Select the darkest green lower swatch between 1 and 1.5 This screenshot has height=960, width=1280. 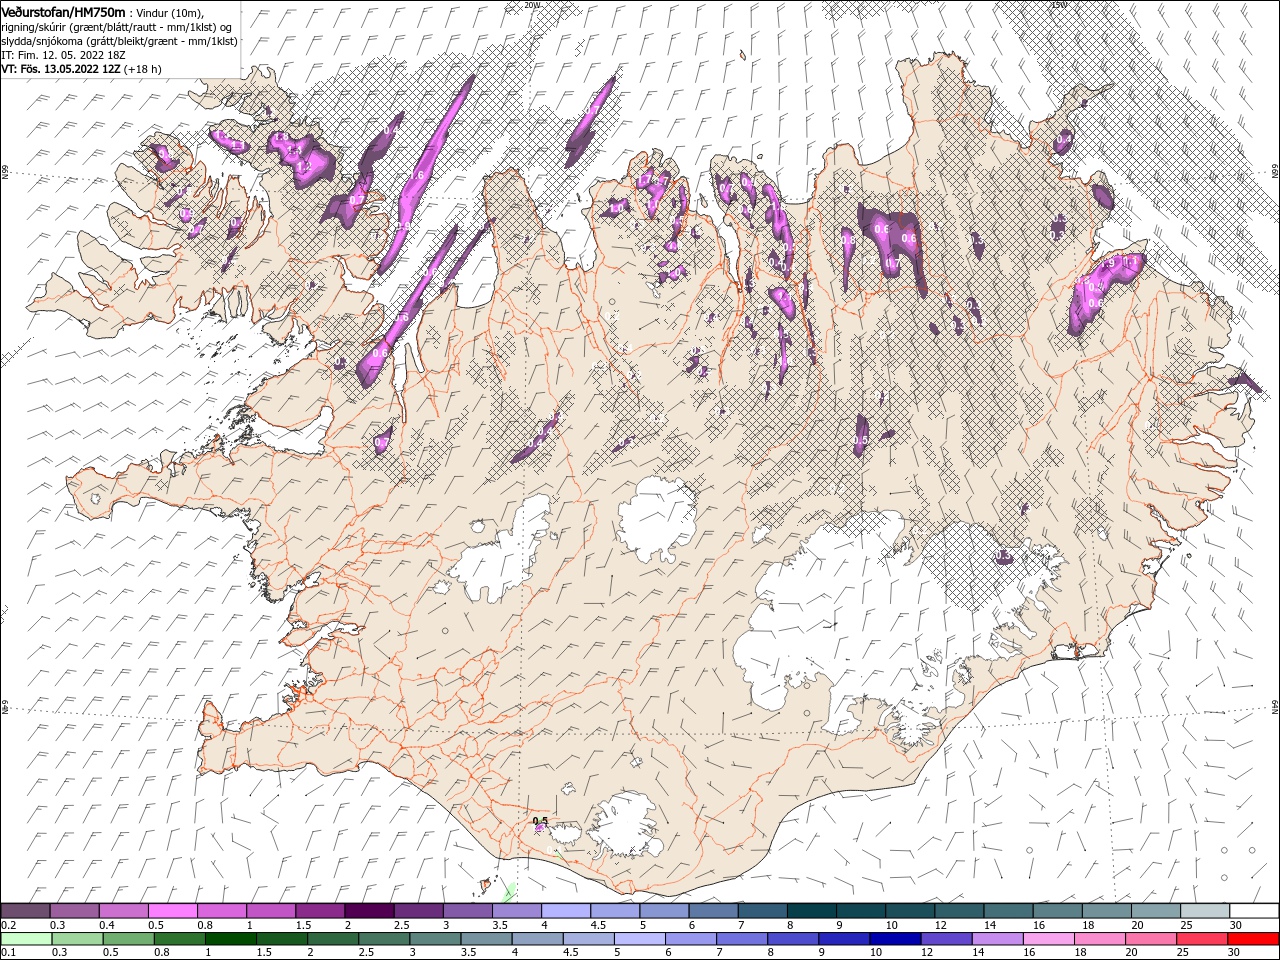point(230,939)
